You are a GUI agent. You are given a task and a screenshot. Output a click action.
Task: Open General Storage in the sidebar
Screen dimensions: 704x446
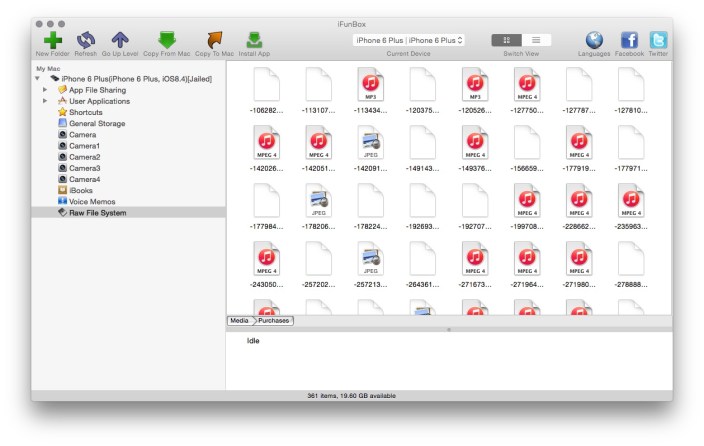(x=97, y=123)
